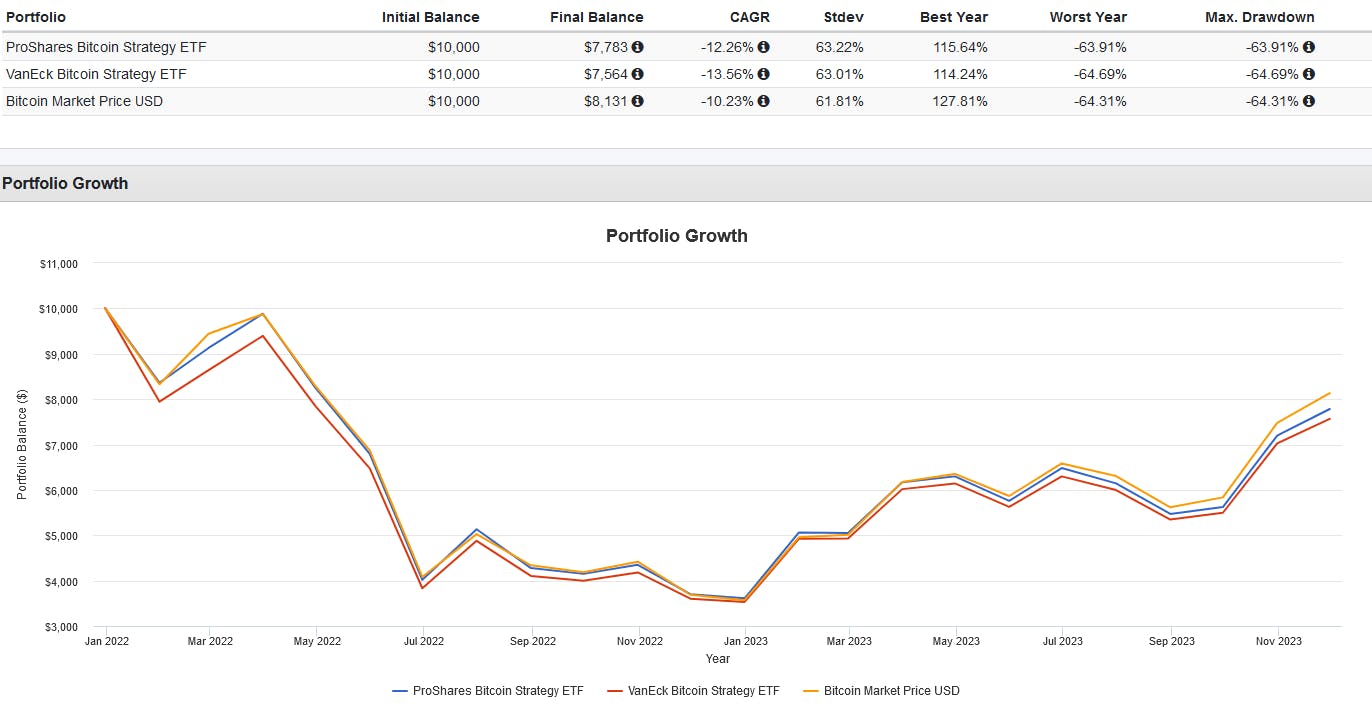Click info icon beside Bitcoin final balance $8,131

tap(638, 101)
